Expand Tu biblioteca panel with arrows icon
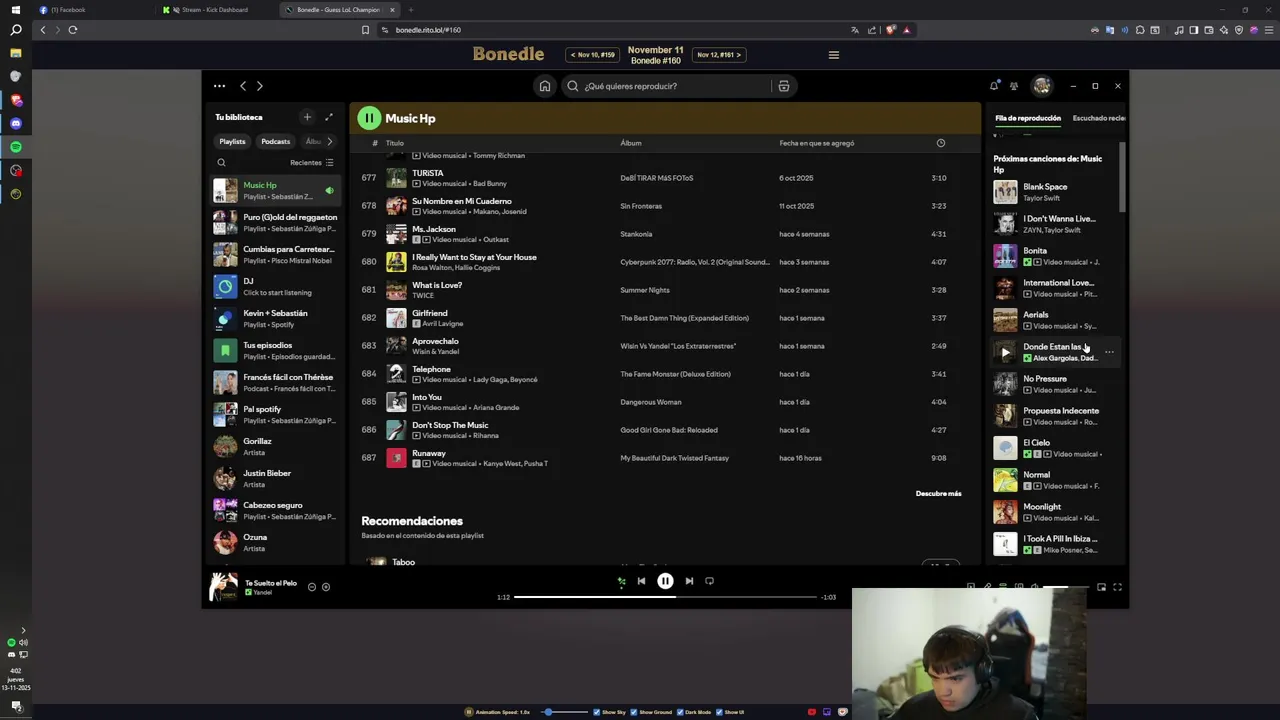This screenshot has width=1280, height=720. (x=329, y=117)
